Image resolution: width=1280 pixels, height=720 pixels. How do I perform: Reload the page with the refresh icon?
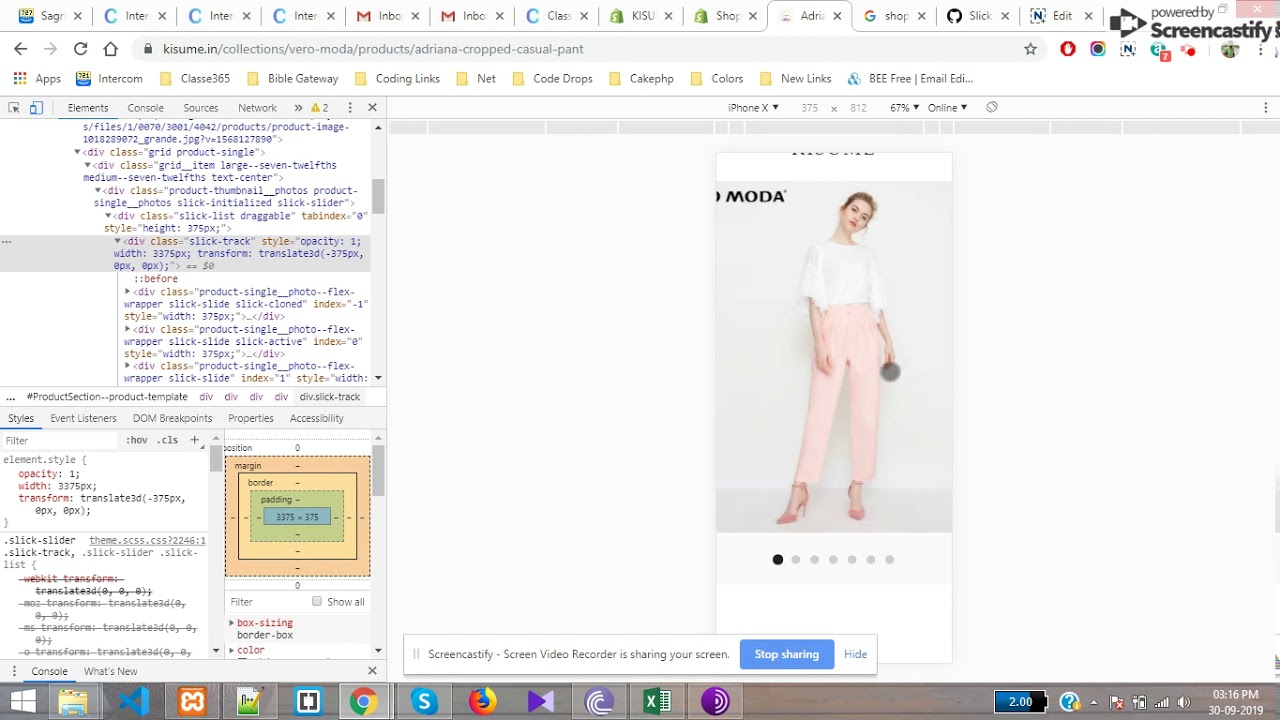[x=80, y=48]
